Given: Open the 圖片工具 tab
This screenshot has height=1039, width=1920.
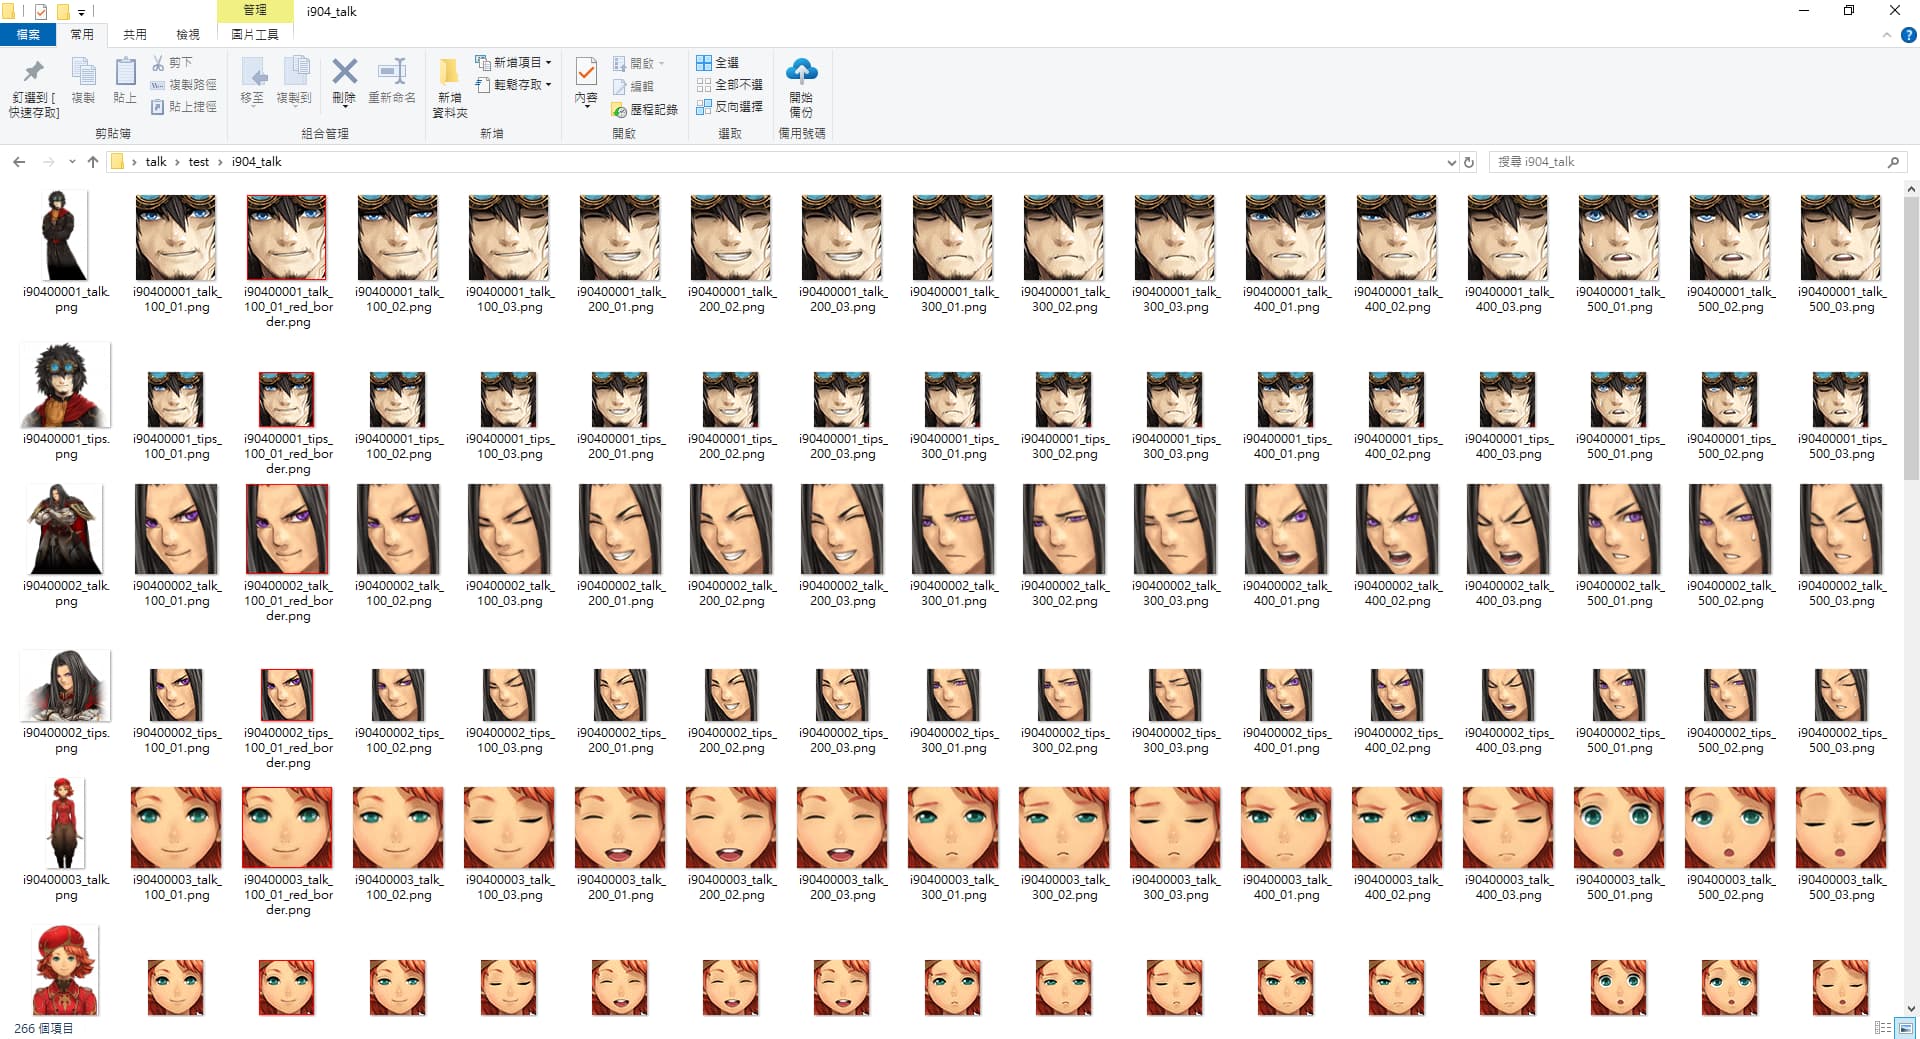Looking at the screenshot, I should coord(255,35).
